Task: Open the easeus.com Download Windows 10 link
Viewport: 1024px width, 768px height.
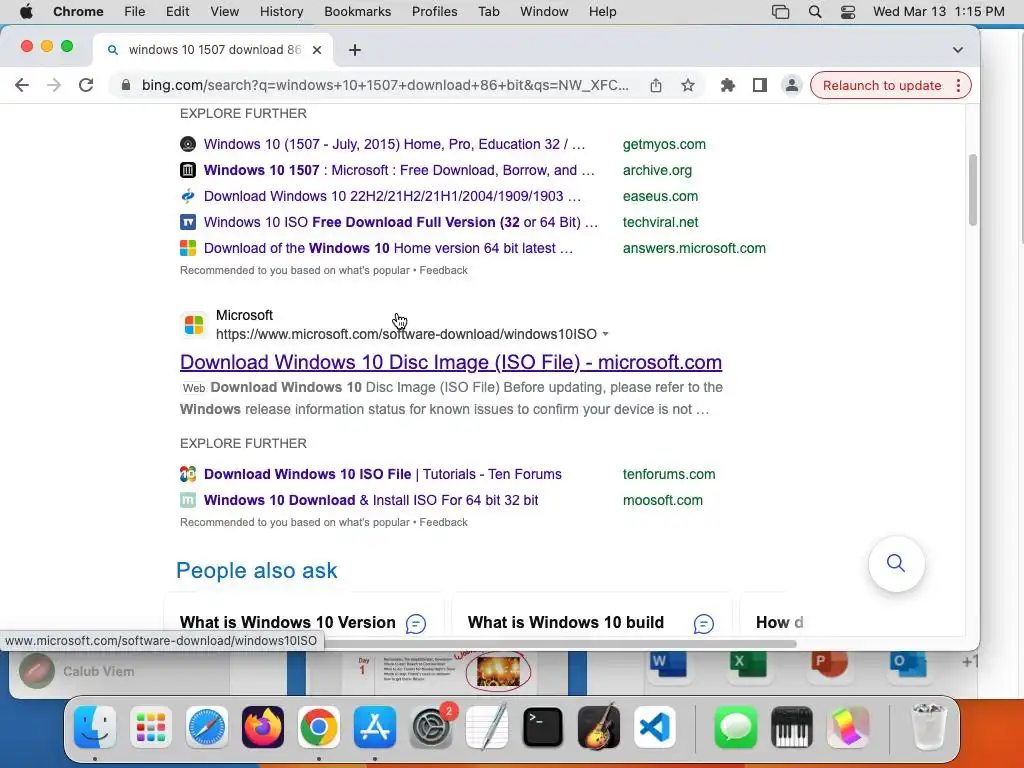Action: (392, 196)
